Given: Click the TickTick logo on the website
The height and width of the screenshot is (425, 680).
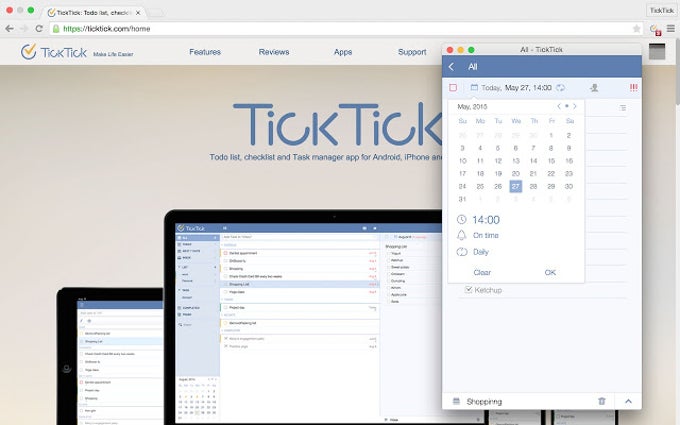Looking at the screenshot, I should (54, 52).
